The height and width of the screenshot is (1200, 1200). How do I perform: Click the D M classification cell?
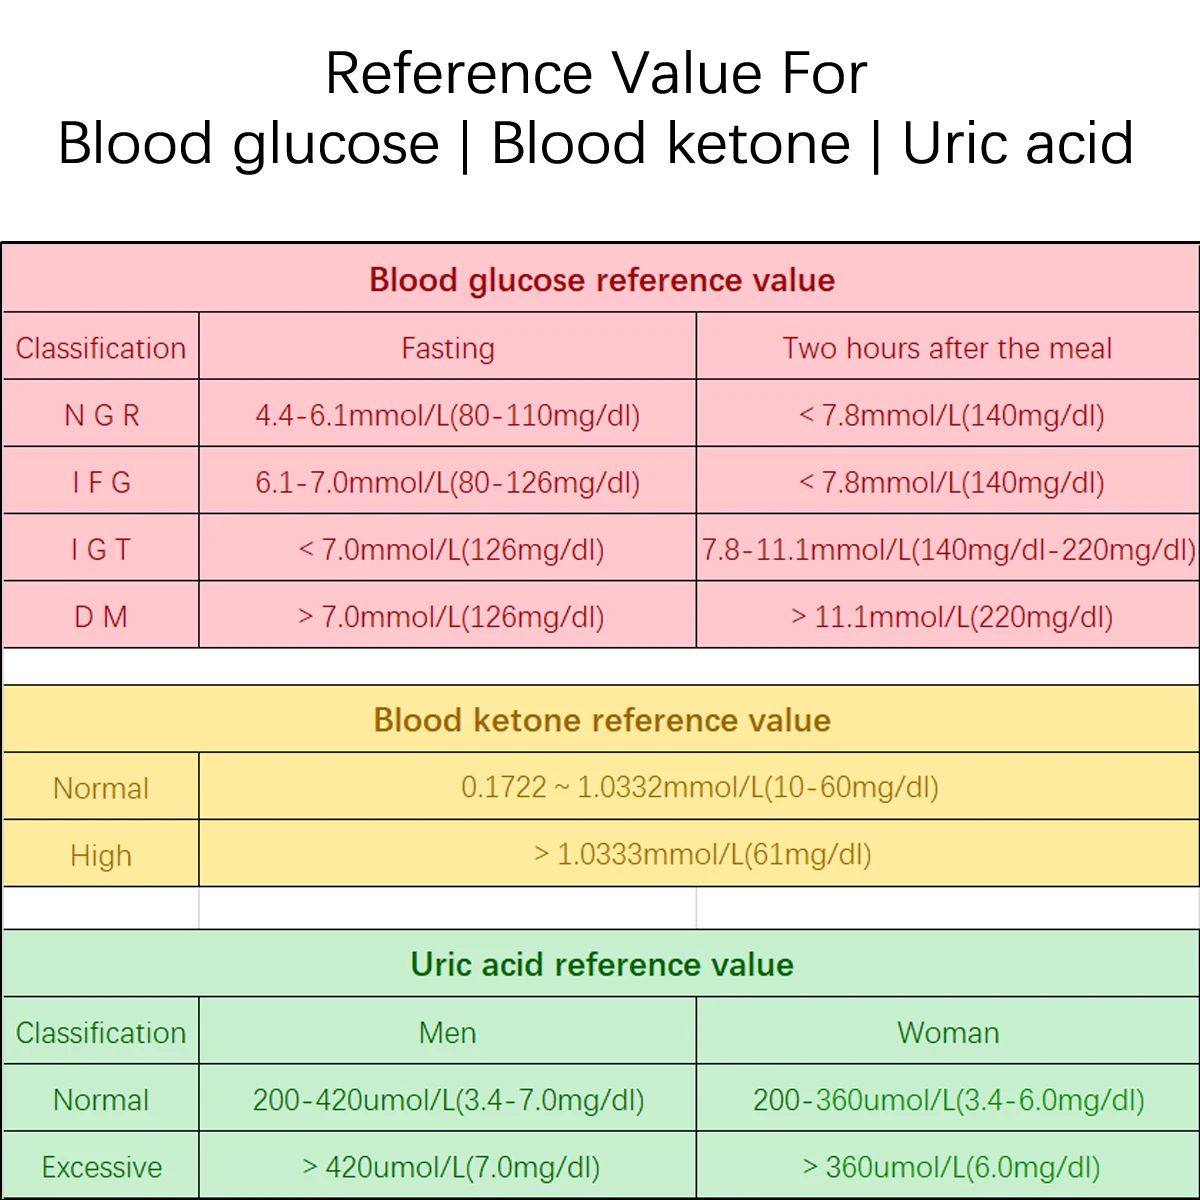[101, 616]
